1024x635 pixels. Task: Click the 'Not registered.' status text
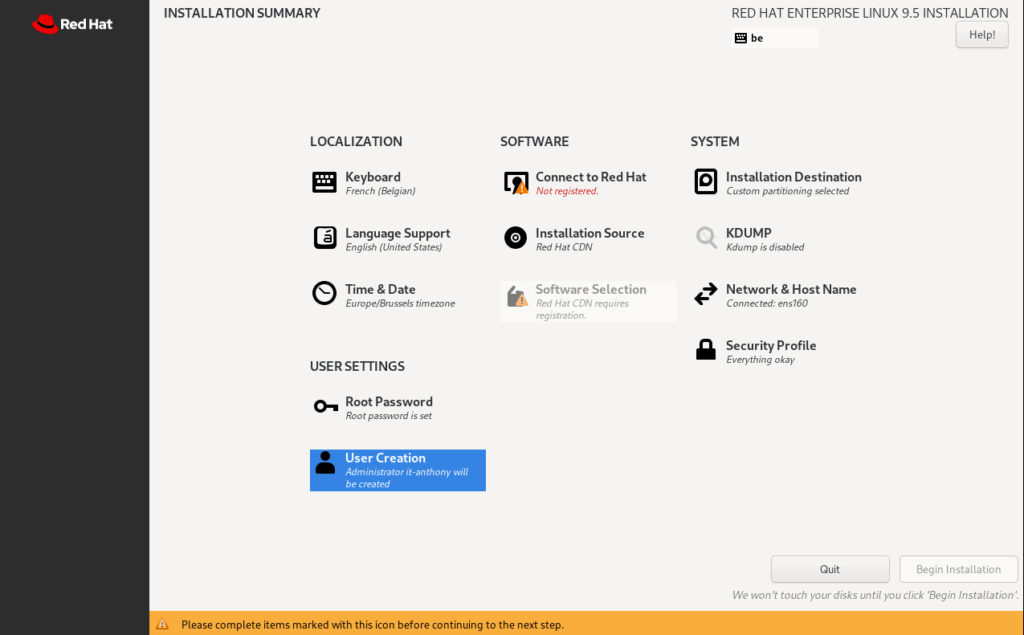pos(567,191)
